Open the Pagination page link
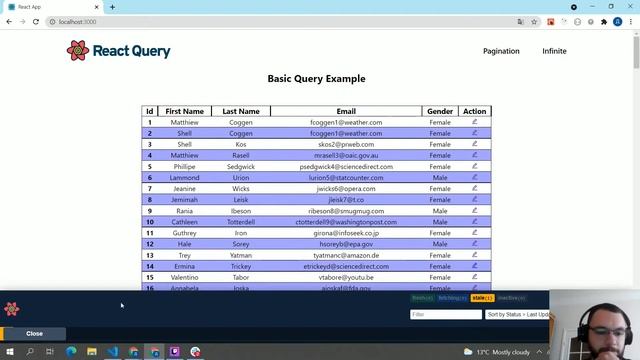640x360 pixels. (501, 51)
